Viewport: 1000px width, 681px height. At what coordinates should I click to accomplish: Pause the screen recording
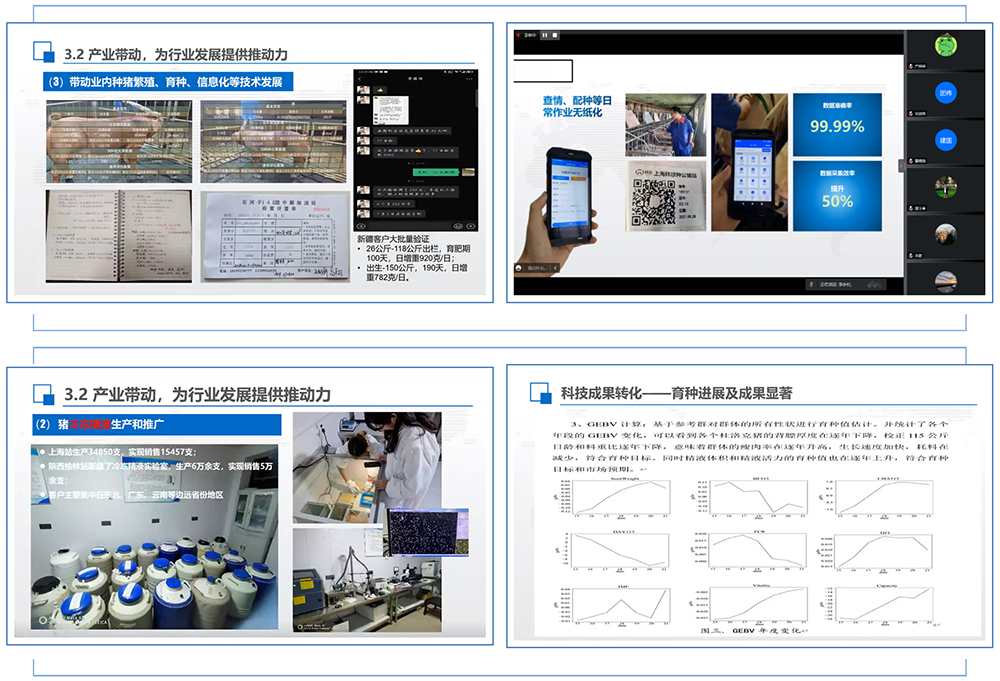[x=545, y=36]
